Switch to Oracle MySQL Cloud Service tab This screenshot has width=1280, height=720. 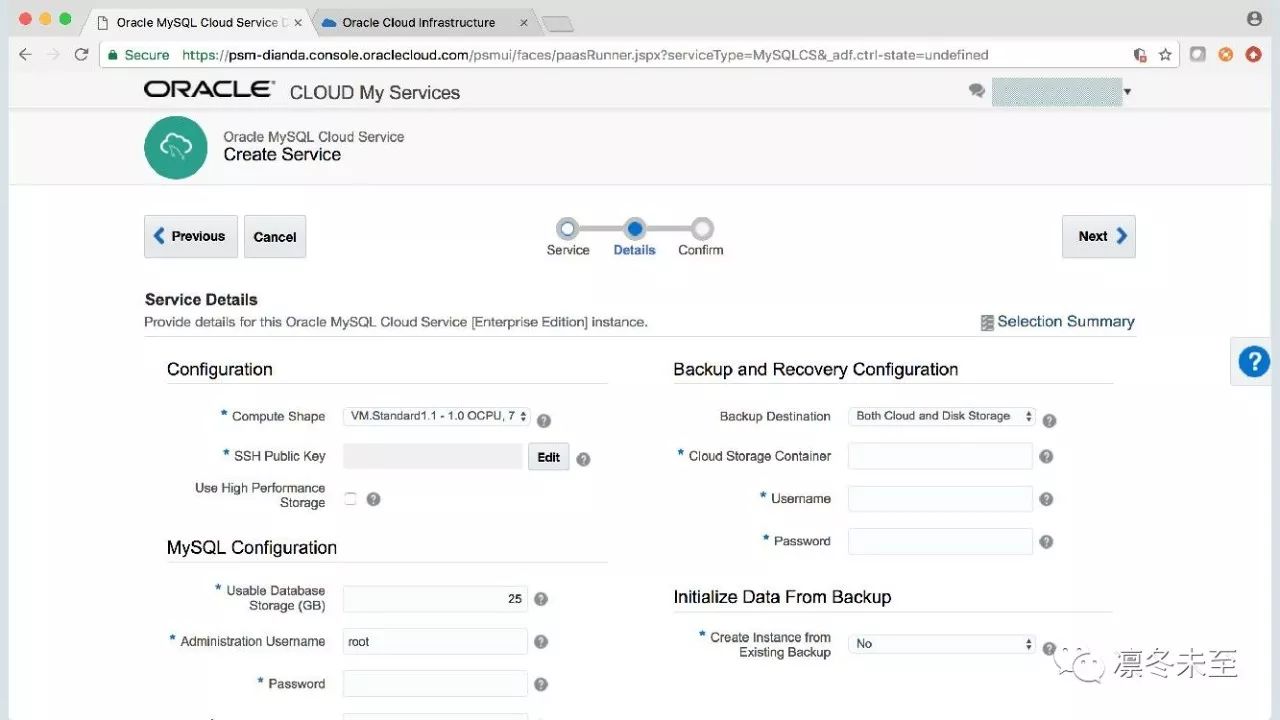(x=200, y=22)
